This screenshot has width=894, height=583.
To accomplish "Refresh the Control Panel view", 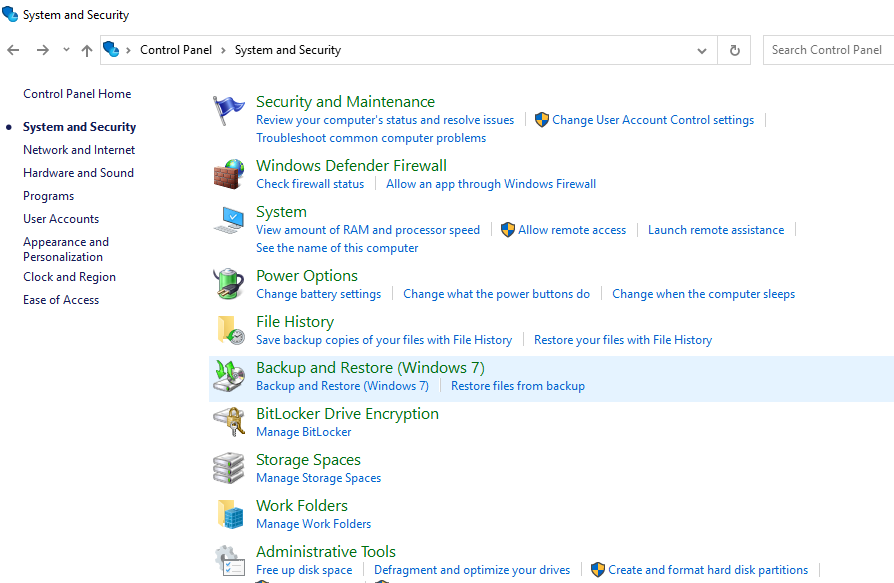I will click(x=734, y=50).
